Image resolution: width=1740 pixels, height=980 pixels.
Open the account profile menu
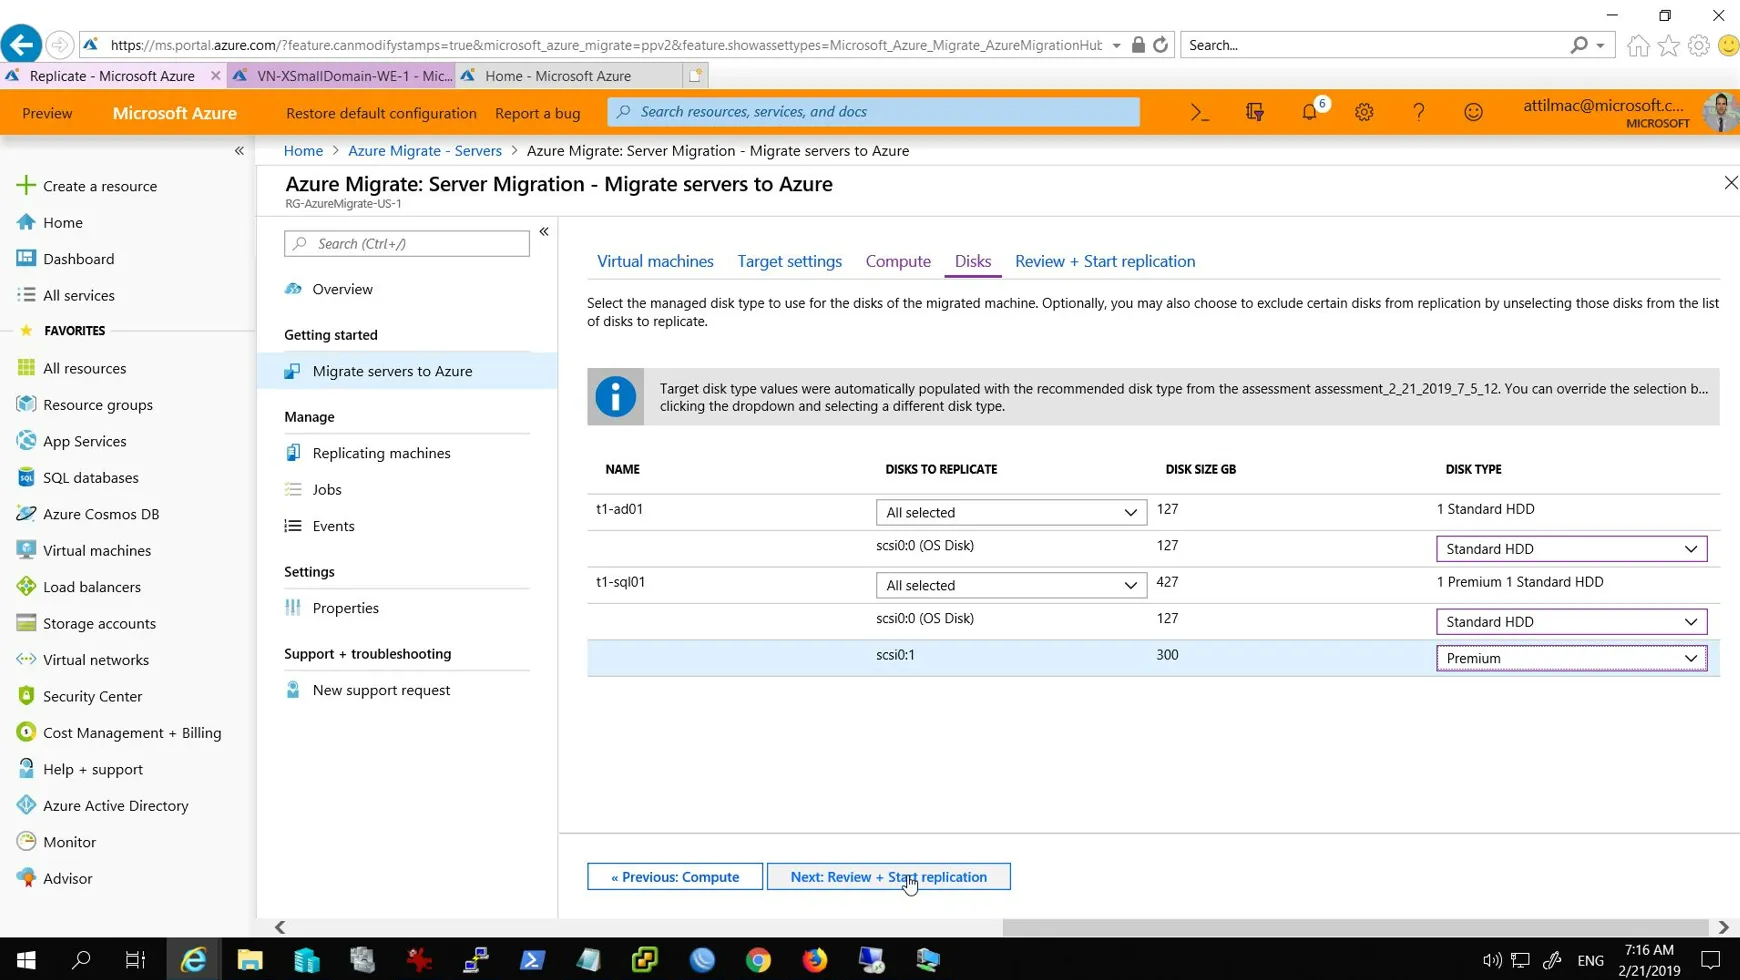pyautogui.click(x=1630, y=113)
